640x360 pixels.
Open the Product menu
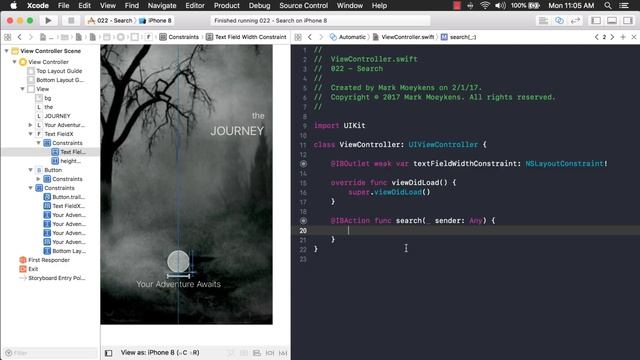(x=227, y=6)
